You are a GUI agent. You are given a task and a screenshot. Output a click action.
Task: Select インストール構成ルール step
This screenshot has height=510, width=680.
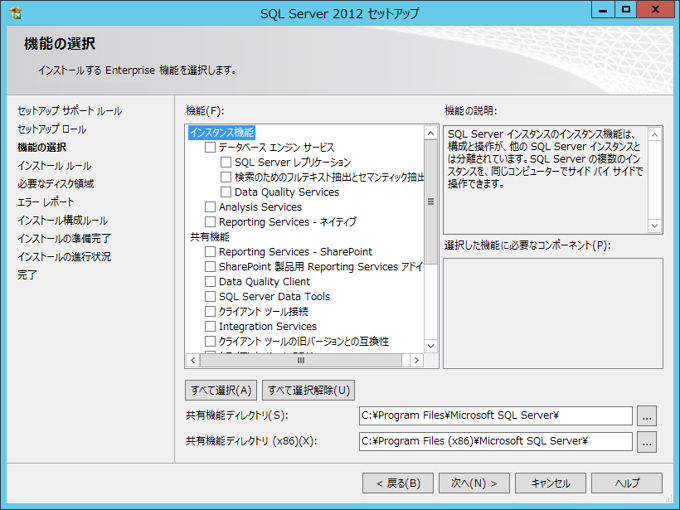point(62,220)
